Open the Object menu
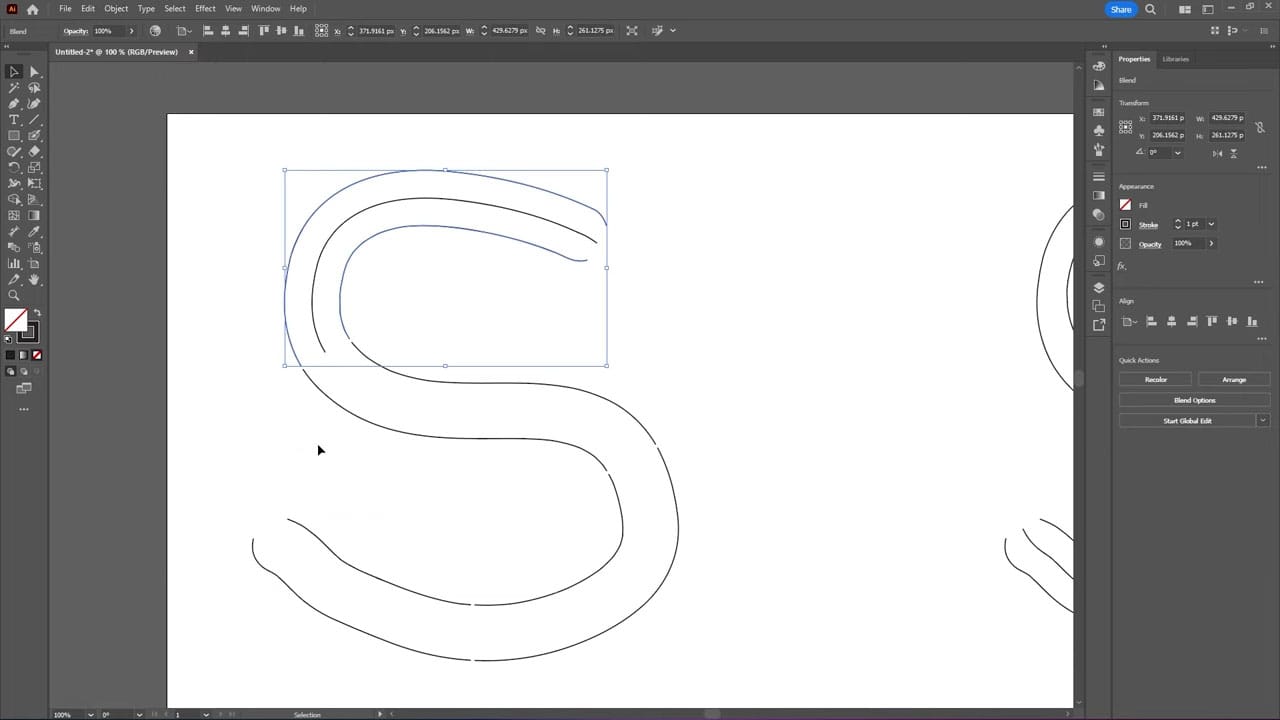1280x720 pixels. click(x=116, y=8)
